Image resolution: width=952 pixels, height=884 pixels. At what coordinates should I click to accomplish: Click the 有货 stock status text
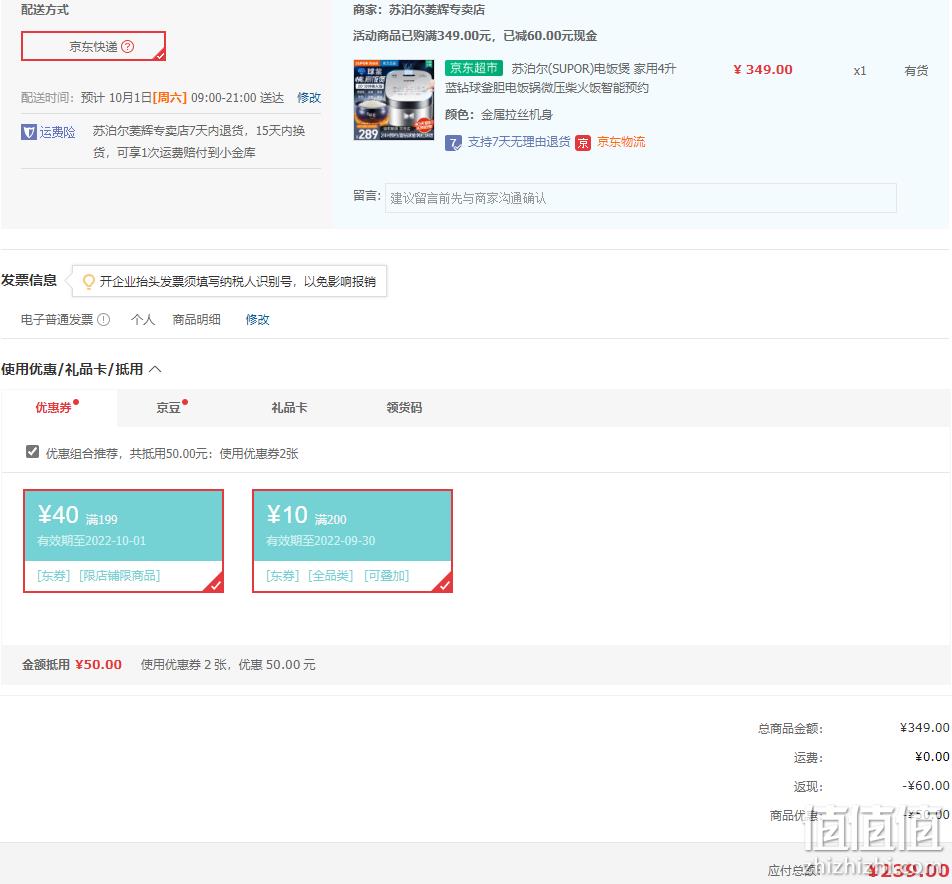(916, 71)
